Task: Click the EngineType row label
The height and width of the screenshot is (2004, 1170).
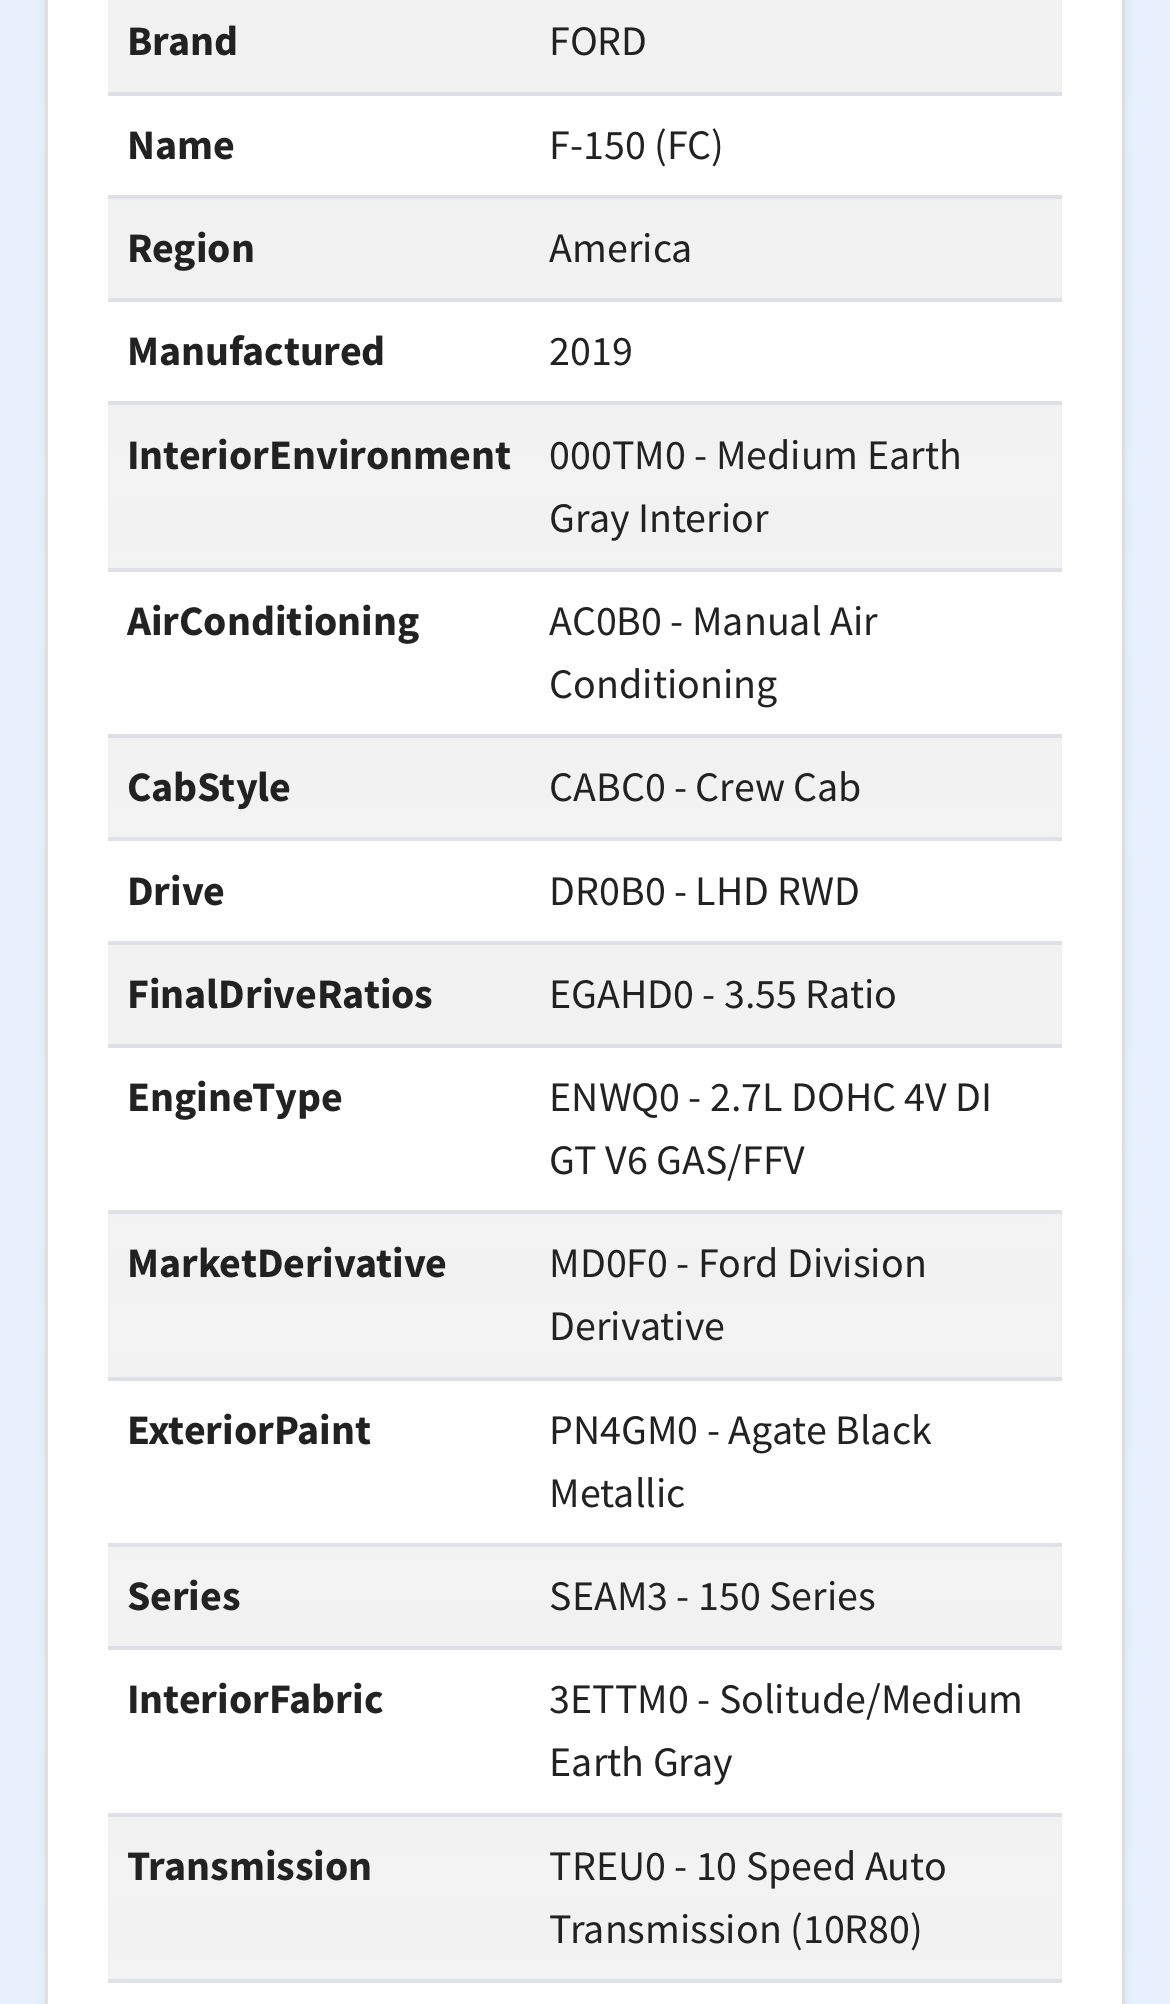Action: pyautogui.click(x=234, y=1098)
